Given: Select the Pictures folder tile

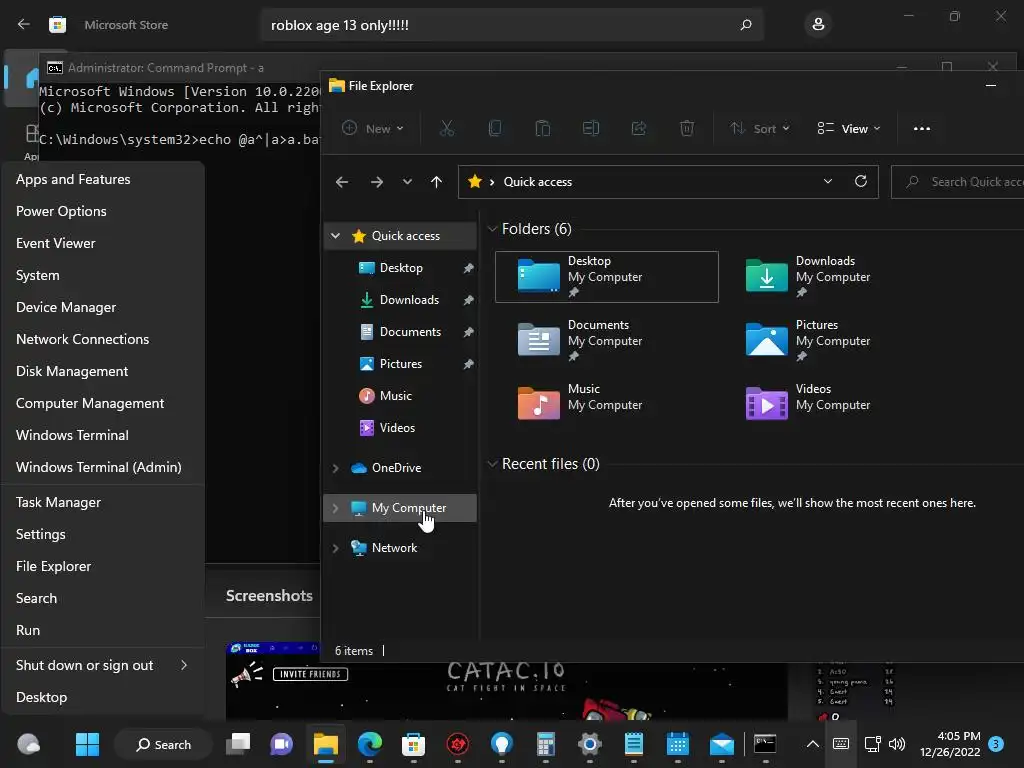Looking at the screenshot, I should click(834, 340).
